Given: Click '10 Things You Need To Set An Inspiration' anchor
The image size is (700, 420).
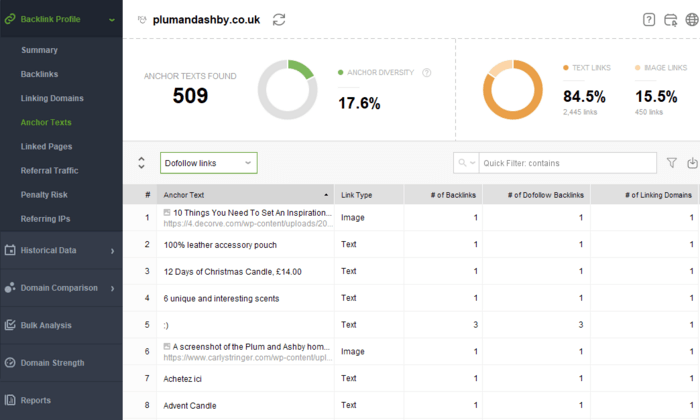Looking at the screenshot, I should (x=252, y=213).
